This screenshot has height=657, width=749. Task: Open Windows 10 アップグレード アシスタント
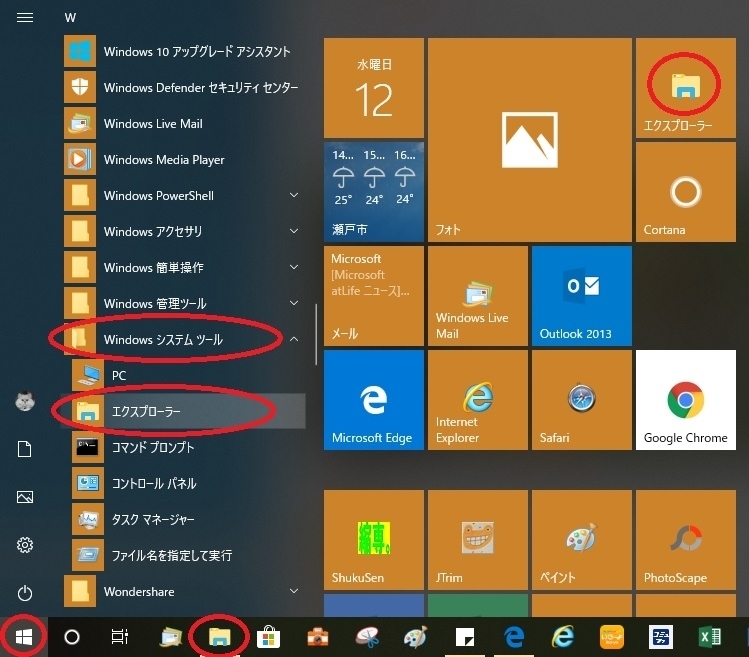tap(184, 52)
